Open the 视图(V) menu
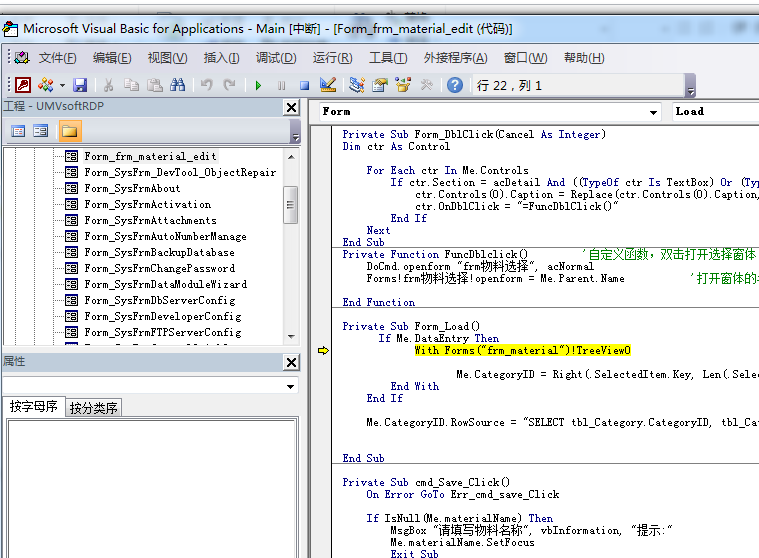 tap(167, 58)
